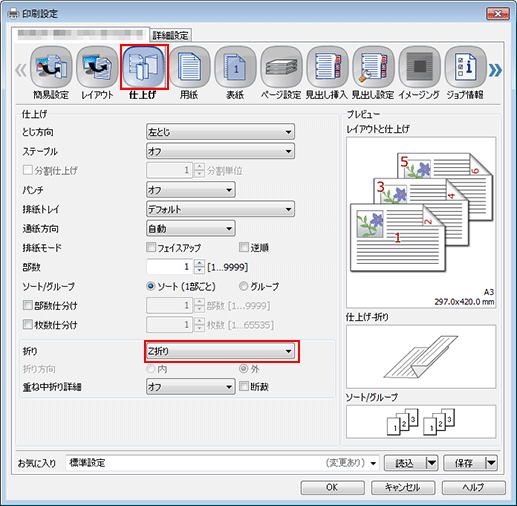Image resolution: width=517 pixels, height=506 pixels.
Task: Open the ステープル dropdown
Action: pyautogui.click(x=220, y=152)
